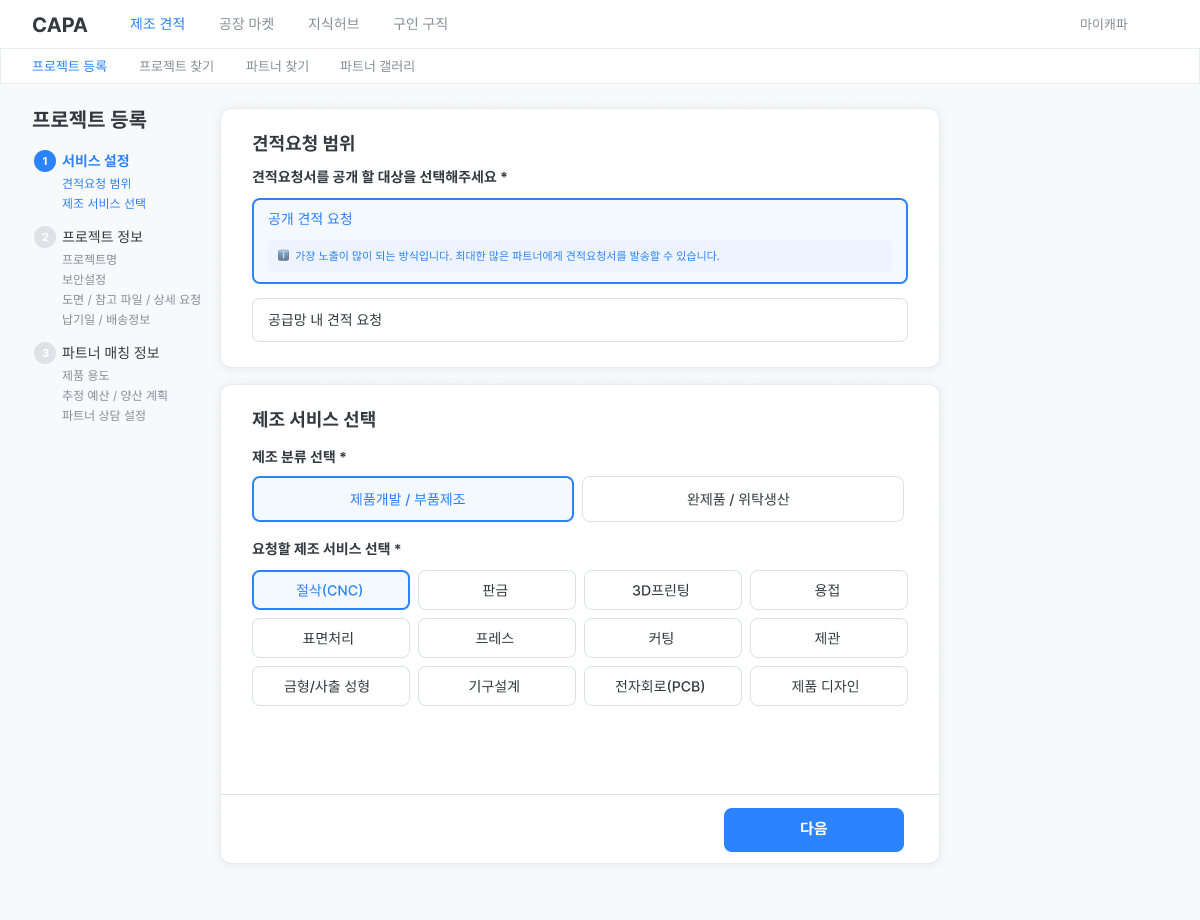Switch to 파트너 찾기 tab

click(277, 66)
